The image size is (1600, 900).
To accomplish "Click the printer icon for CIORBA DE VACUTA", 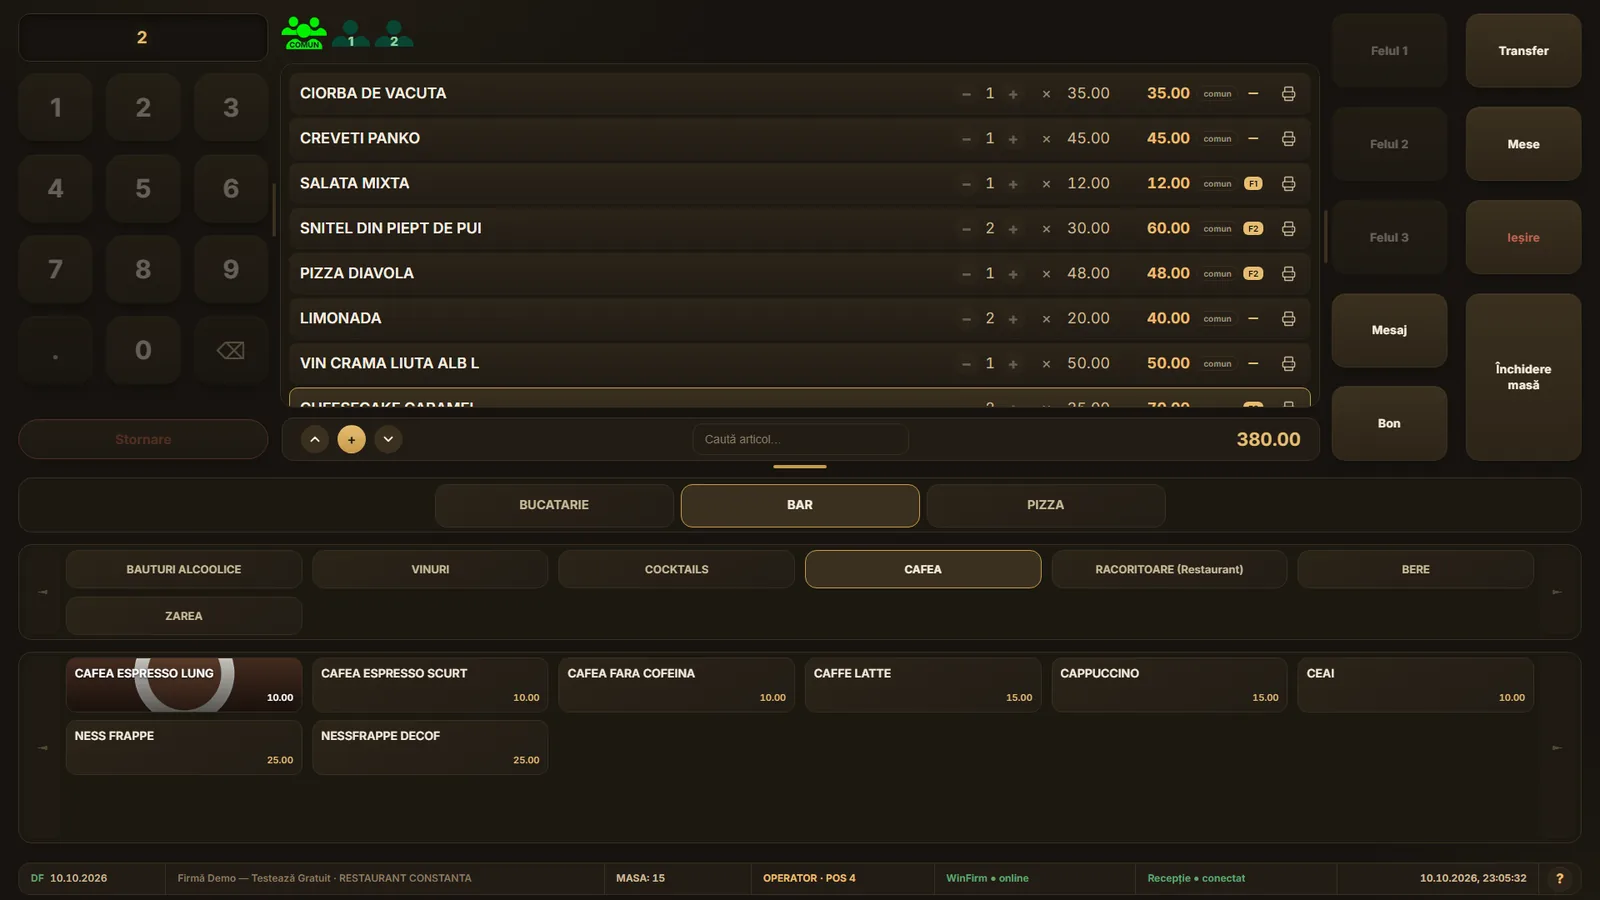I will pyautogui.click(x=1288, y=94).
